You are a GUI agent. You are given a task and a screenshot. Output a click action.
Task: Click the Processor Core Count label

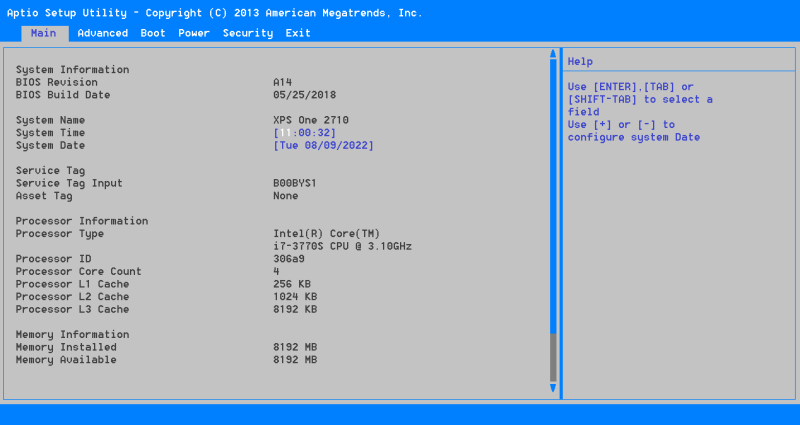coord(79,272)
